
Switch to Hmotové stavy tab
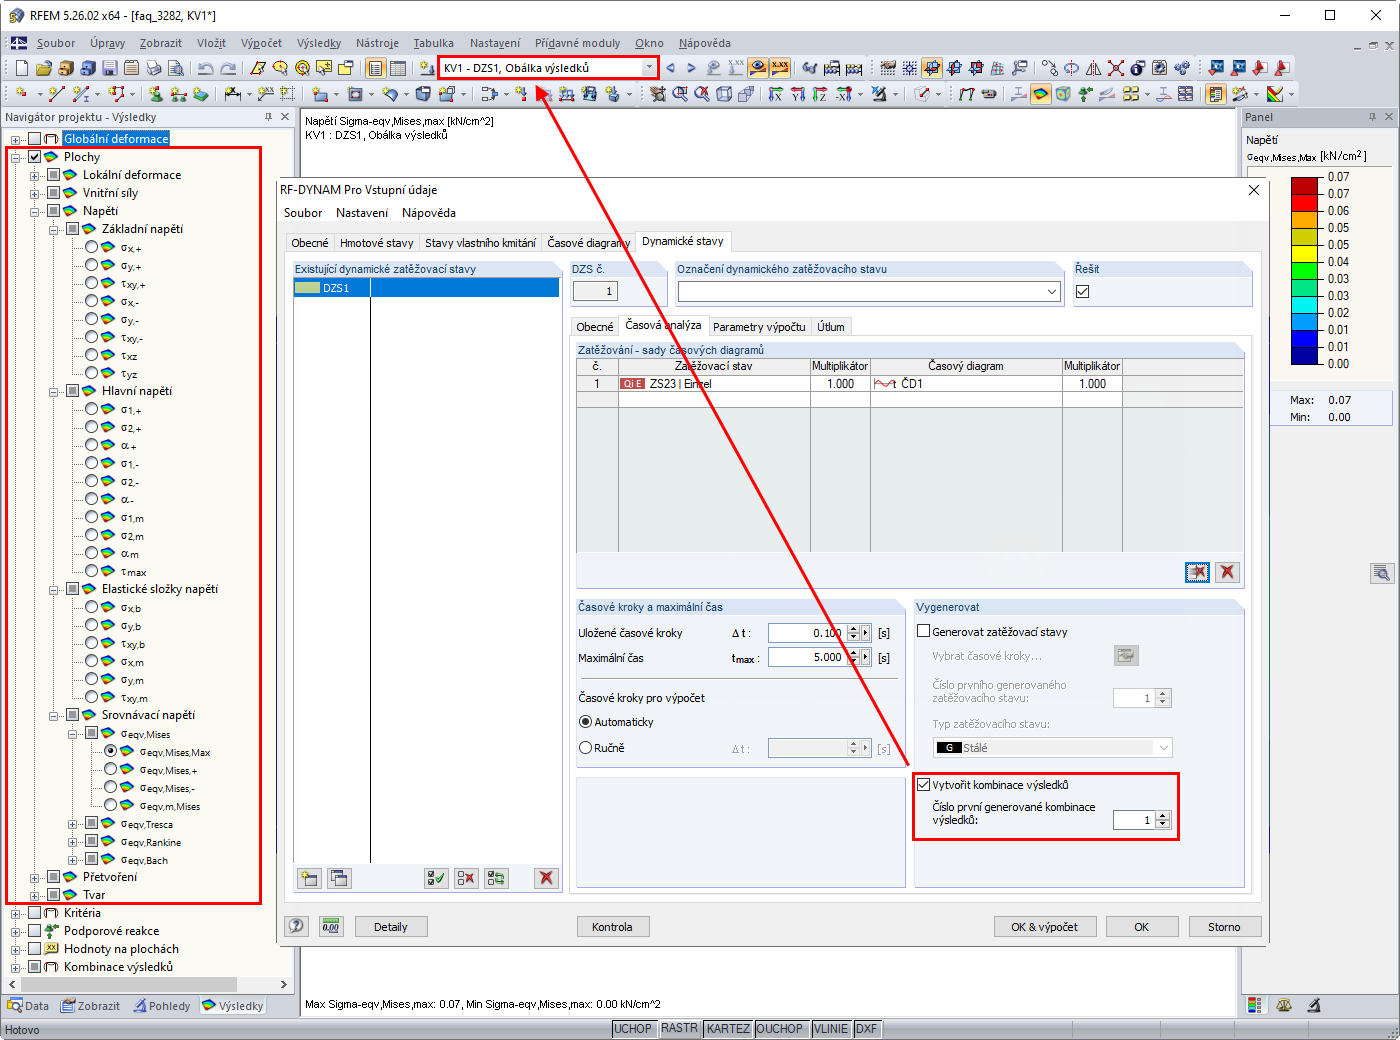tap(376, 243)
